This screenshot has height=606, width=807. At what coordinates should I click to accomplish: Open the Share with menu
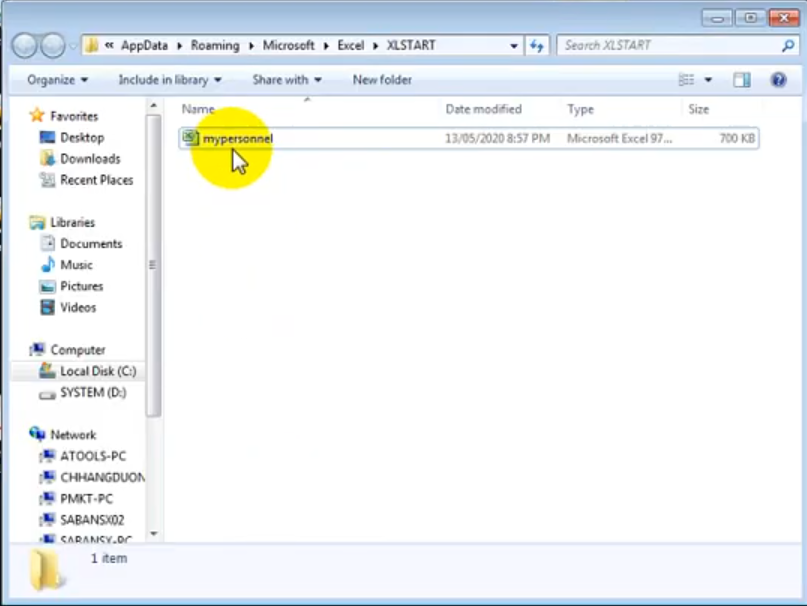[287, 80]
